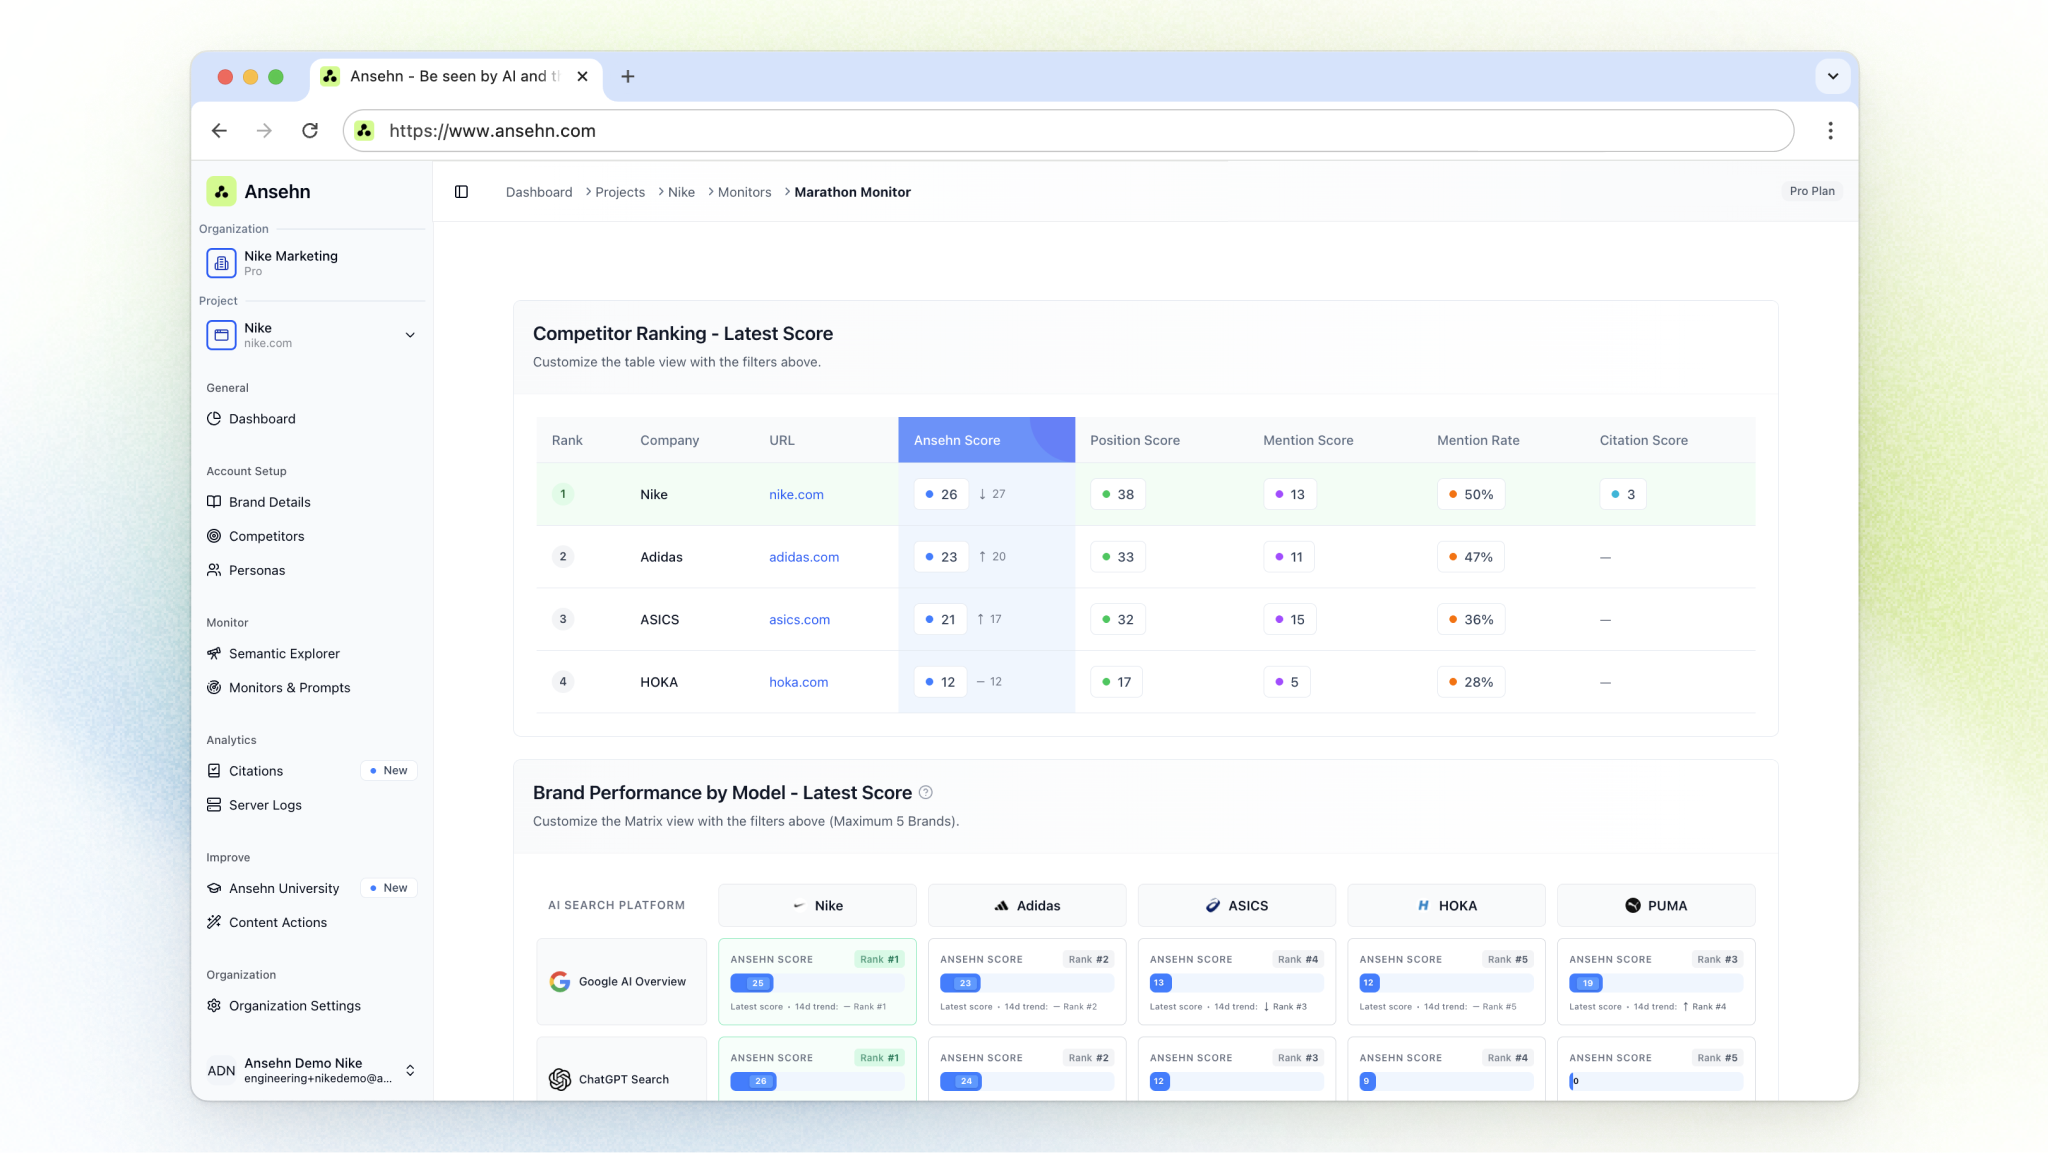Click the Competitors target icon
The width and height of the screenshot is (2048, 1153).
tap(214, 536)
